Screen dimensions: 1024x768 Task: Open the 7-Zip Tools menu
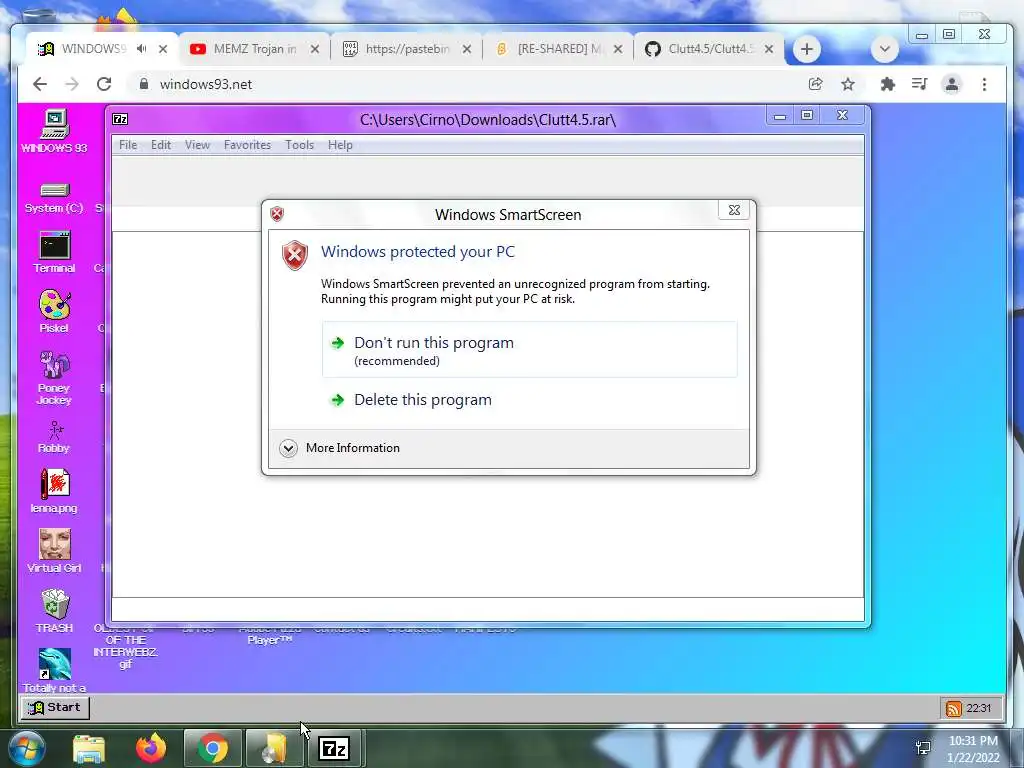pyautogui.click(x=299, y=145)
